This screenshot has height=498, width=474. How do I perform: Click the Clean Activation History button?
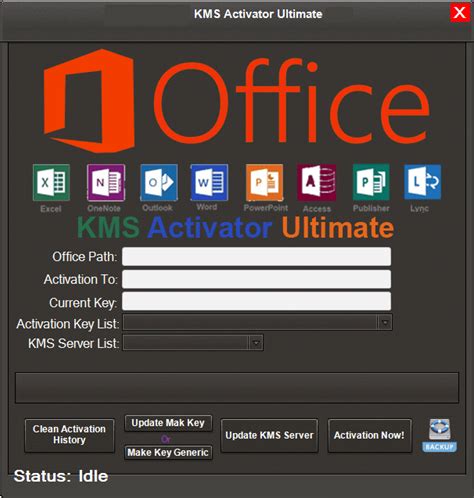69,435
